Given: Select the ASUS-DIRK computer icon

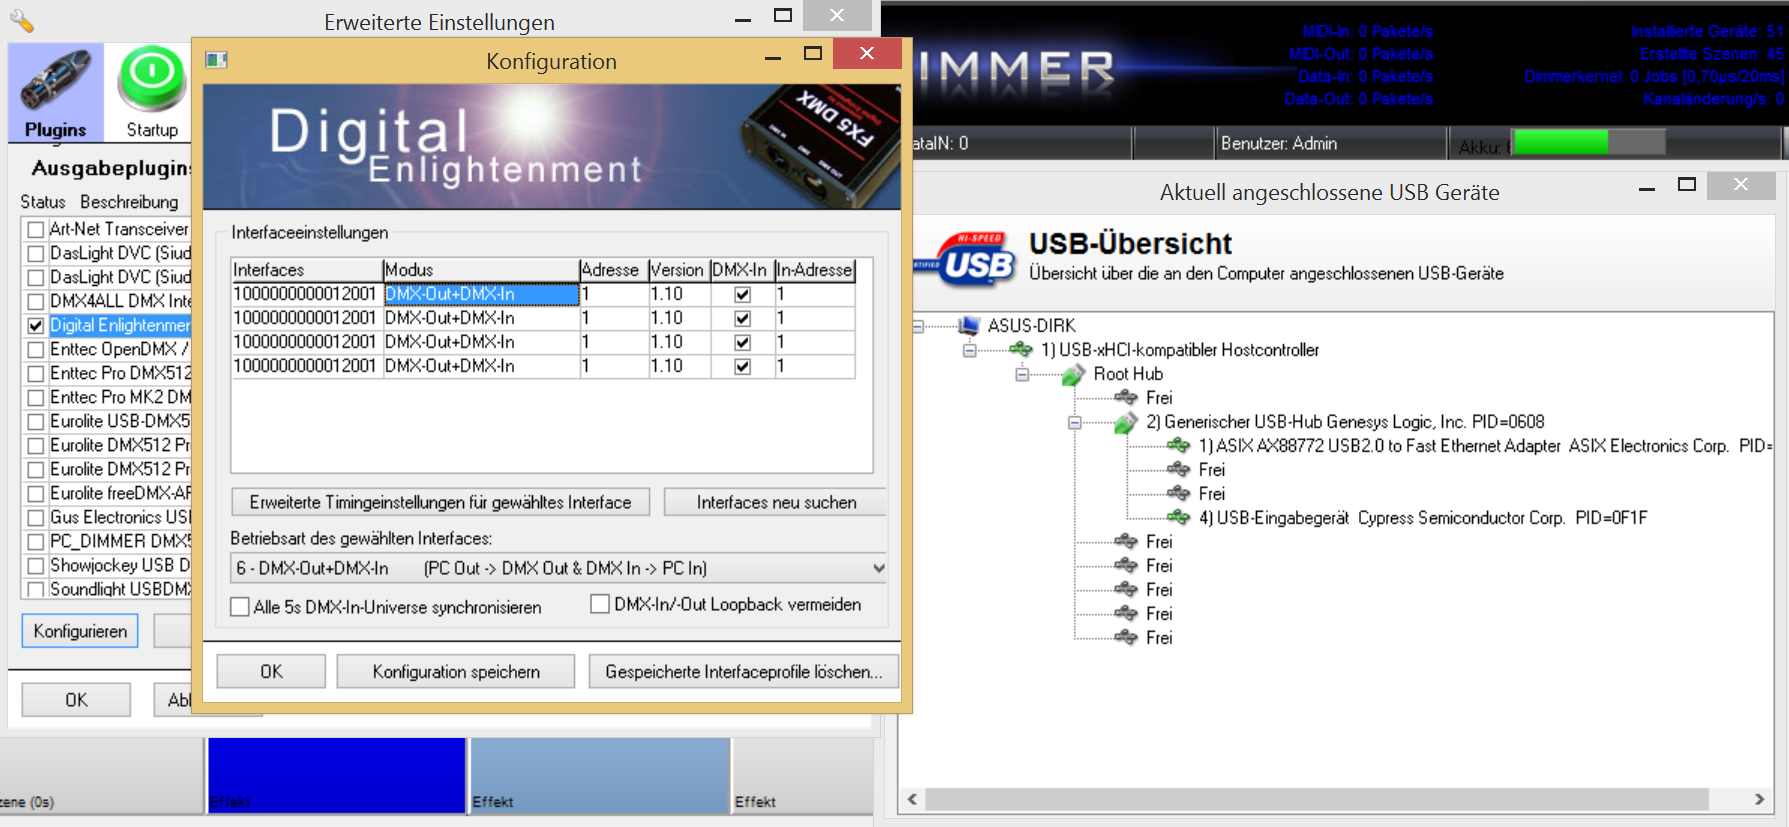Looking at the screenshot, I should (968, 325).
